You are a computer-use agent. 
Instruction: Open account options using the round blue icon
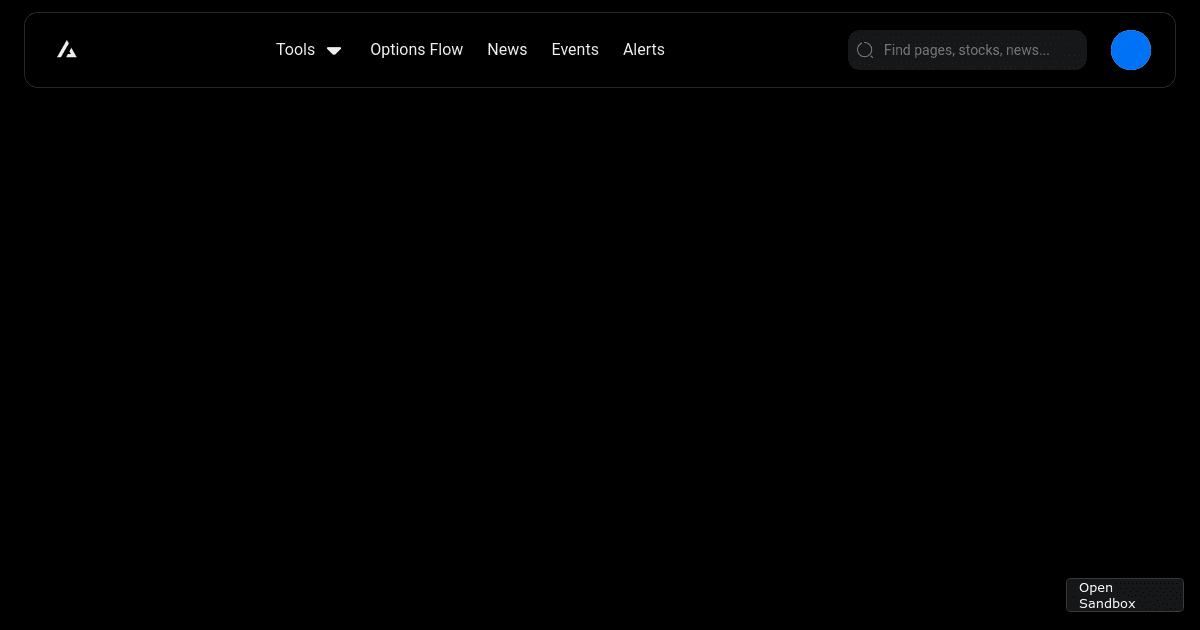(1131, 50)
